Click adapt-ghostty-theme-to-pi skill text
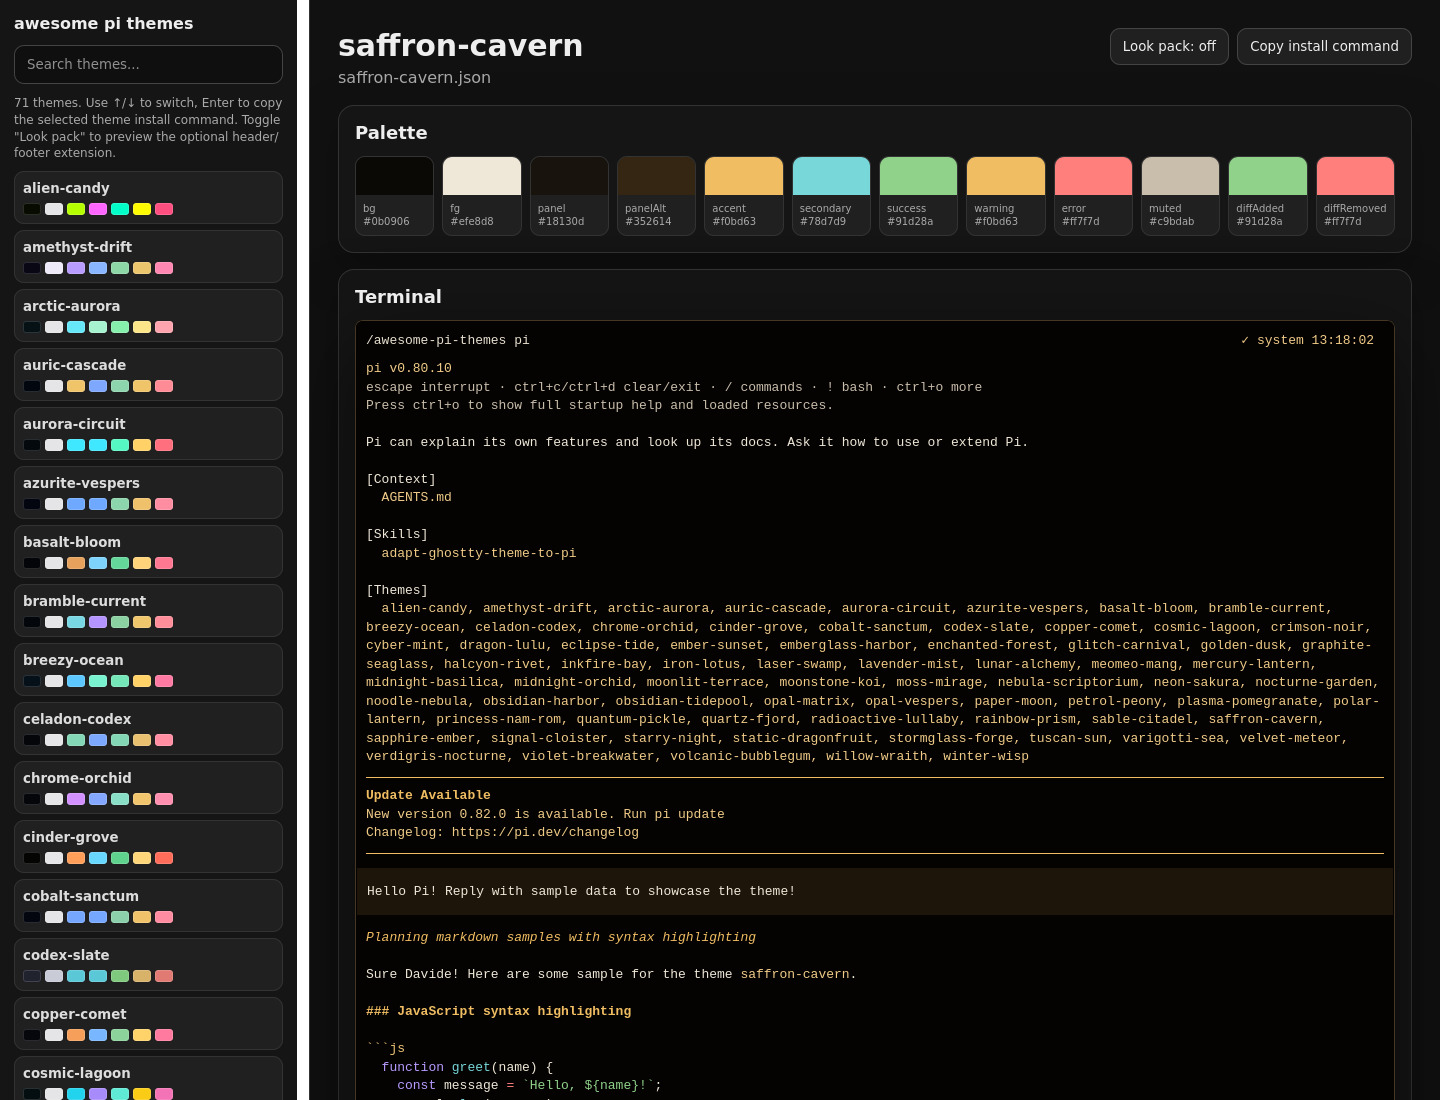The image size is (1440, 1100). [x=479, y=553]
